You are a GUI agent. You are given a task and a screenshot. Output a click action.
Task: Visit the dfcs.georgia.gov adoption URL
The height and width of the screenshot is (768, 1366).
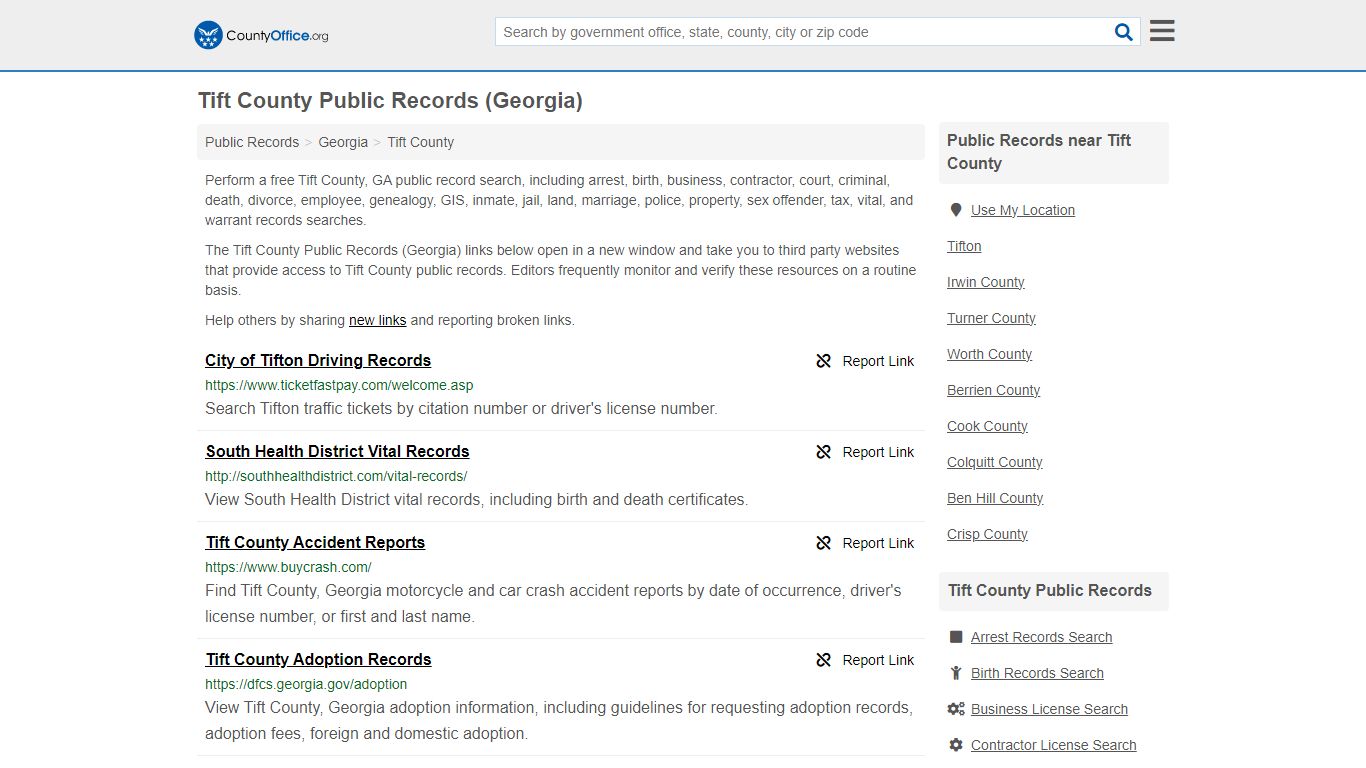pyautogui.click(x=306, y=684)
